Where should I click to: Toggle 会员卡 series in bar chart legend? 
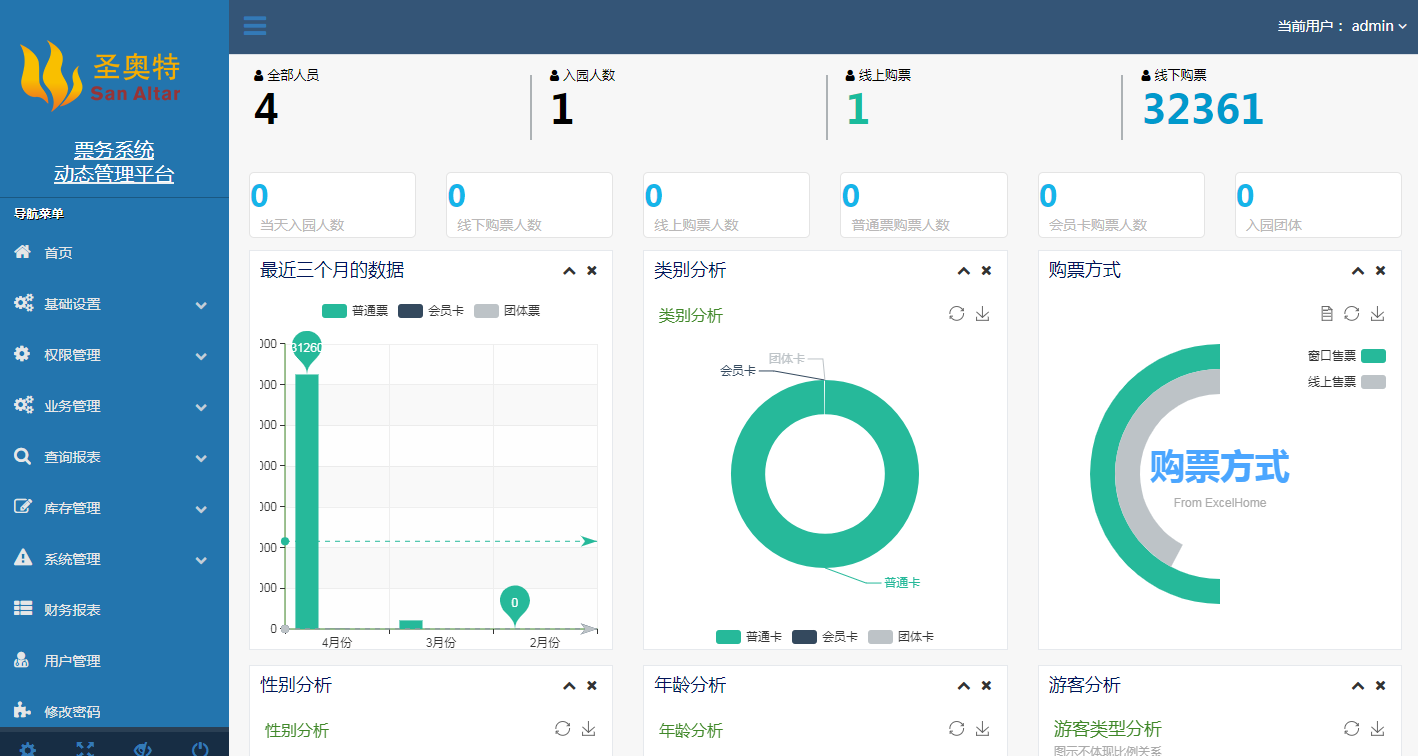coord(431,311)
